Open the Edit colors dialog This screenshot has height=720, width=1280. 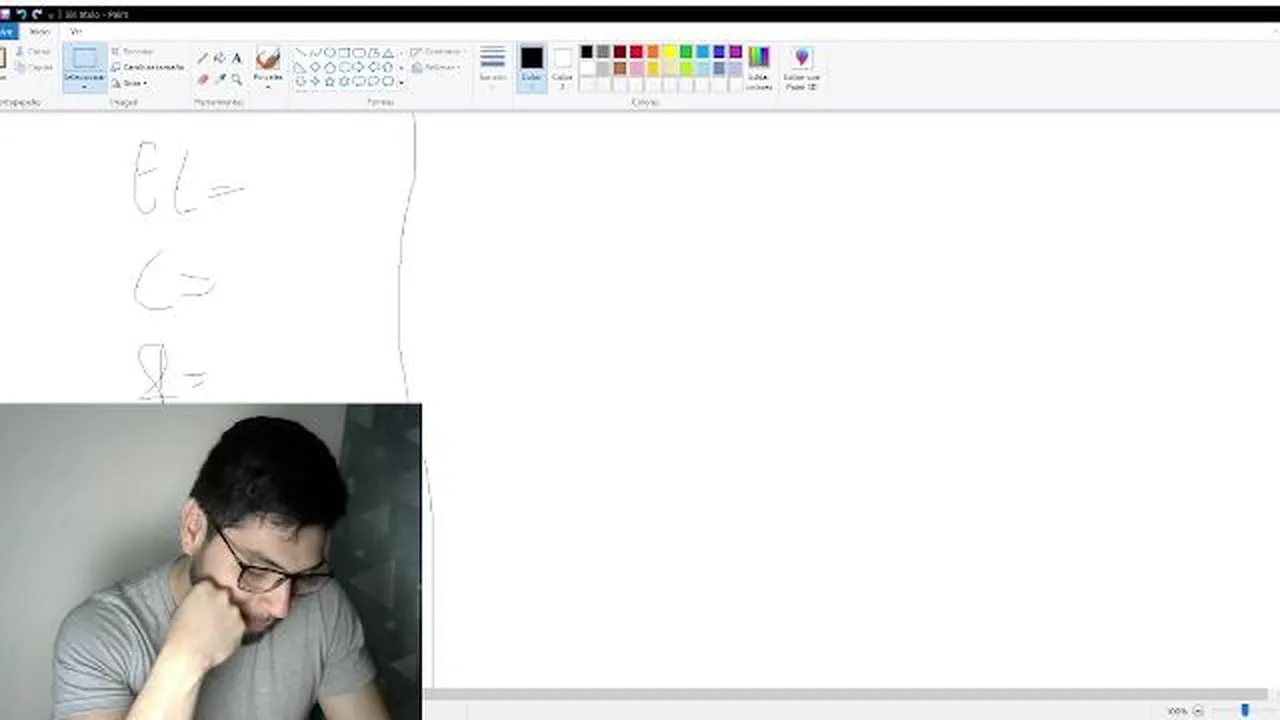point(759,67)
